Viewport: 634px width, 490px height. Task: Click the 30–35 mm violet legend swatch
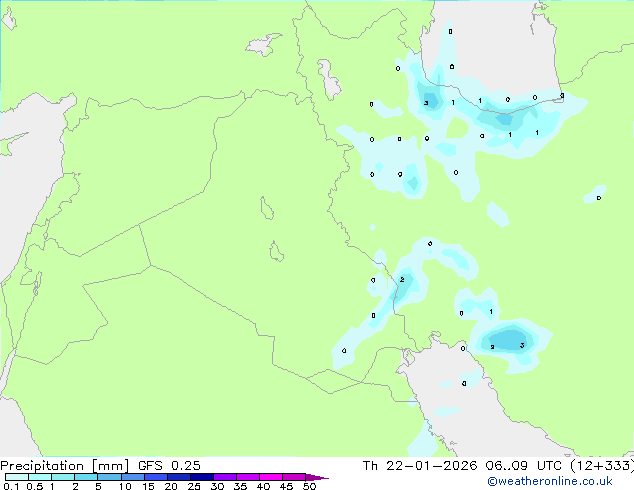[225, 477]
